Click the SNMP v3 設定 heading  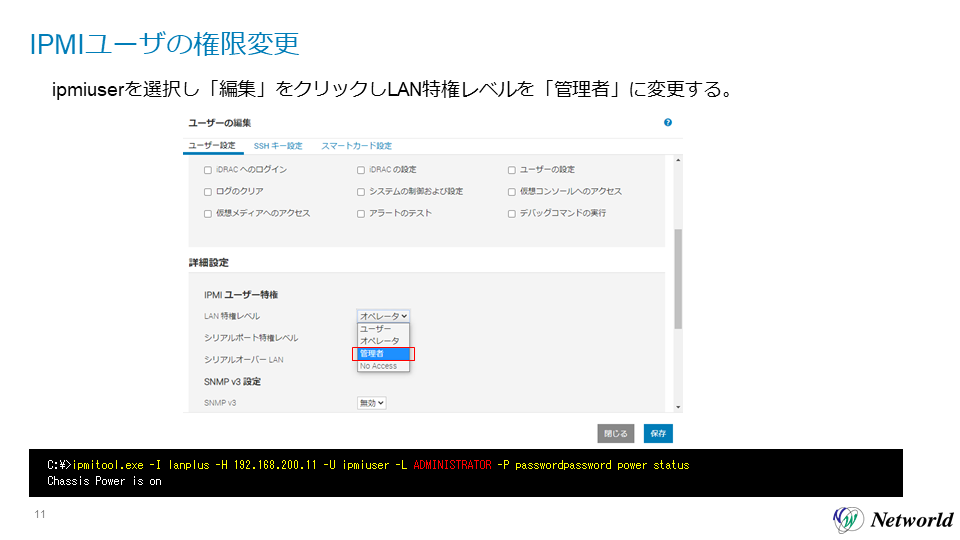(232, 382)
